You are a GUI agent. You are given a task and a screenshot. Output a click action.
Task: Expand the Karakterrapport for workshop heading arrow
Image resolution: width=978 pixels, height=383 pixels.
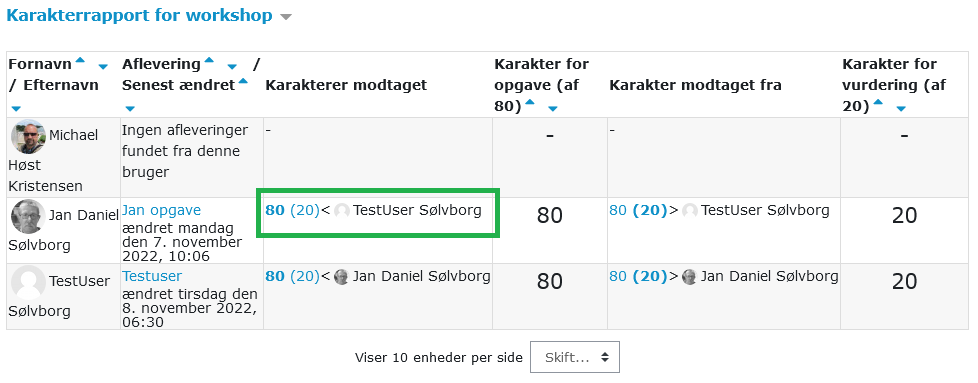(286, 17)
